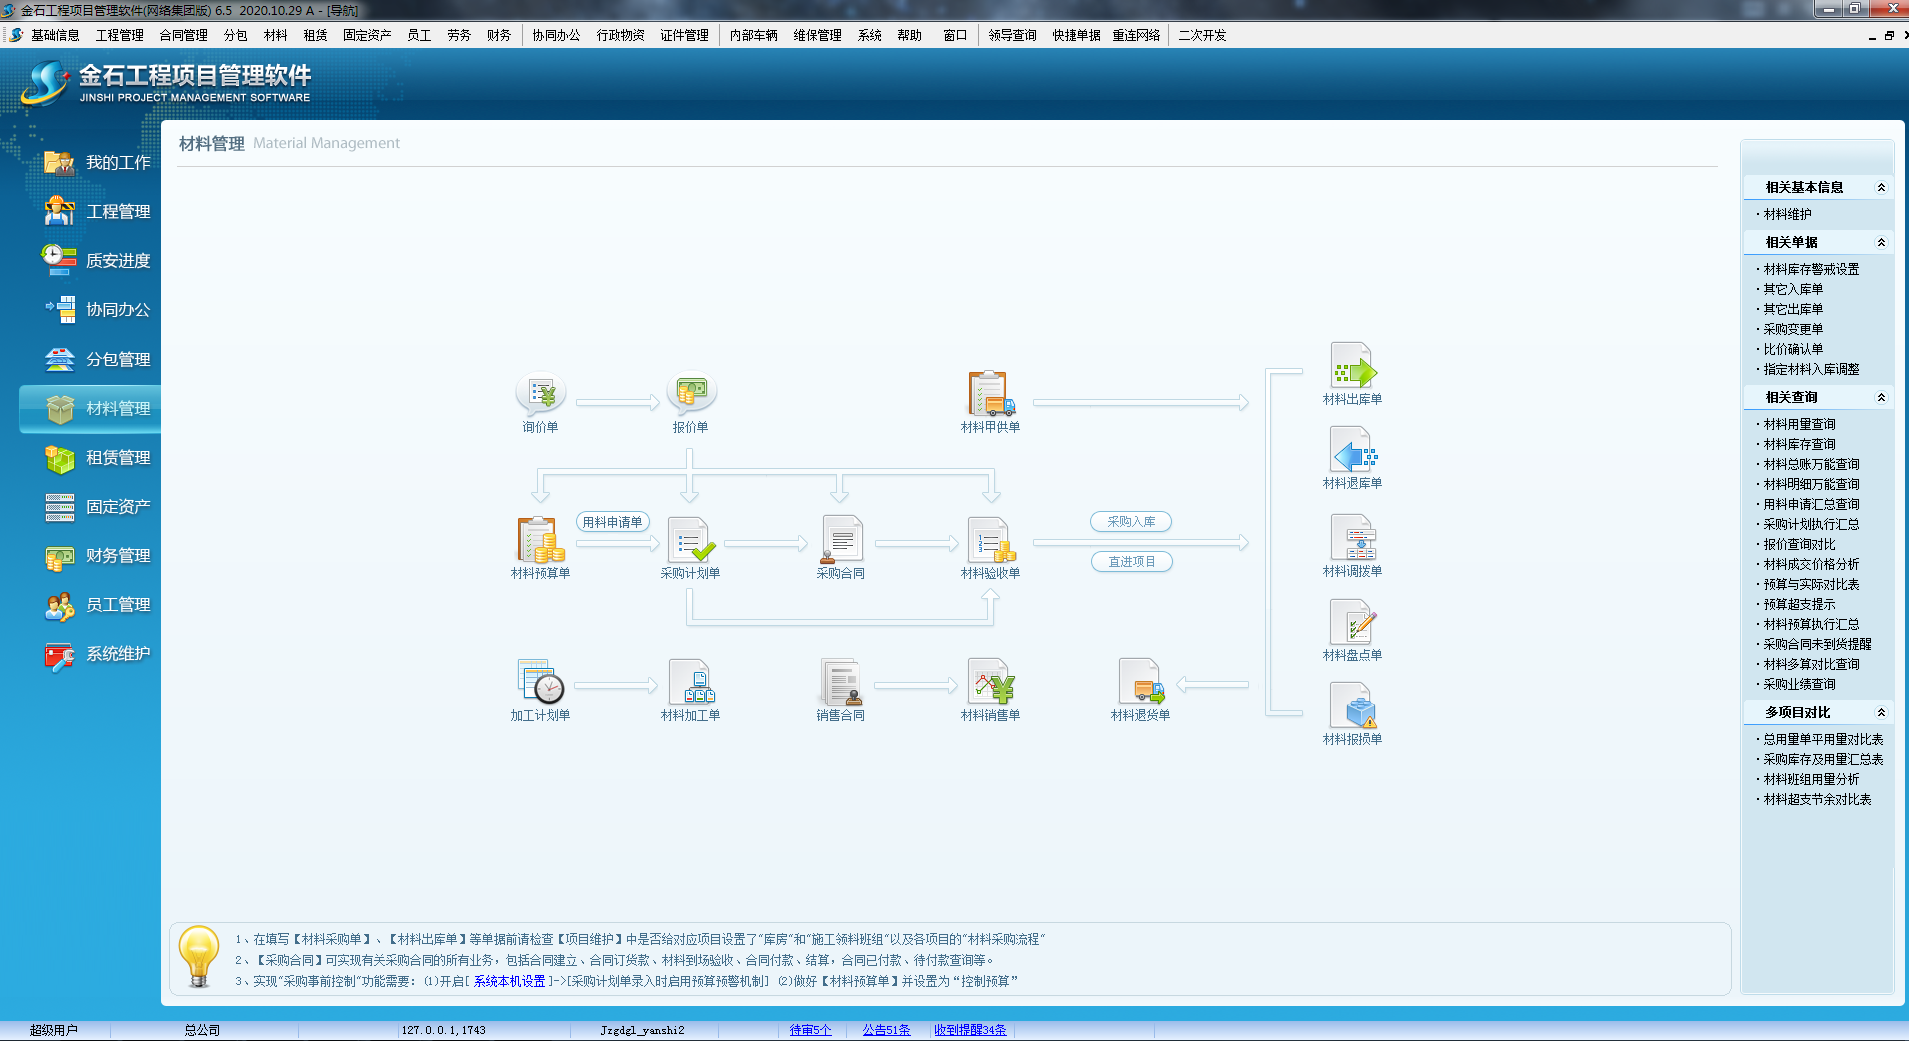Open the 合同管理 menu
The image size is (1909, 1041).
[183, 35]
